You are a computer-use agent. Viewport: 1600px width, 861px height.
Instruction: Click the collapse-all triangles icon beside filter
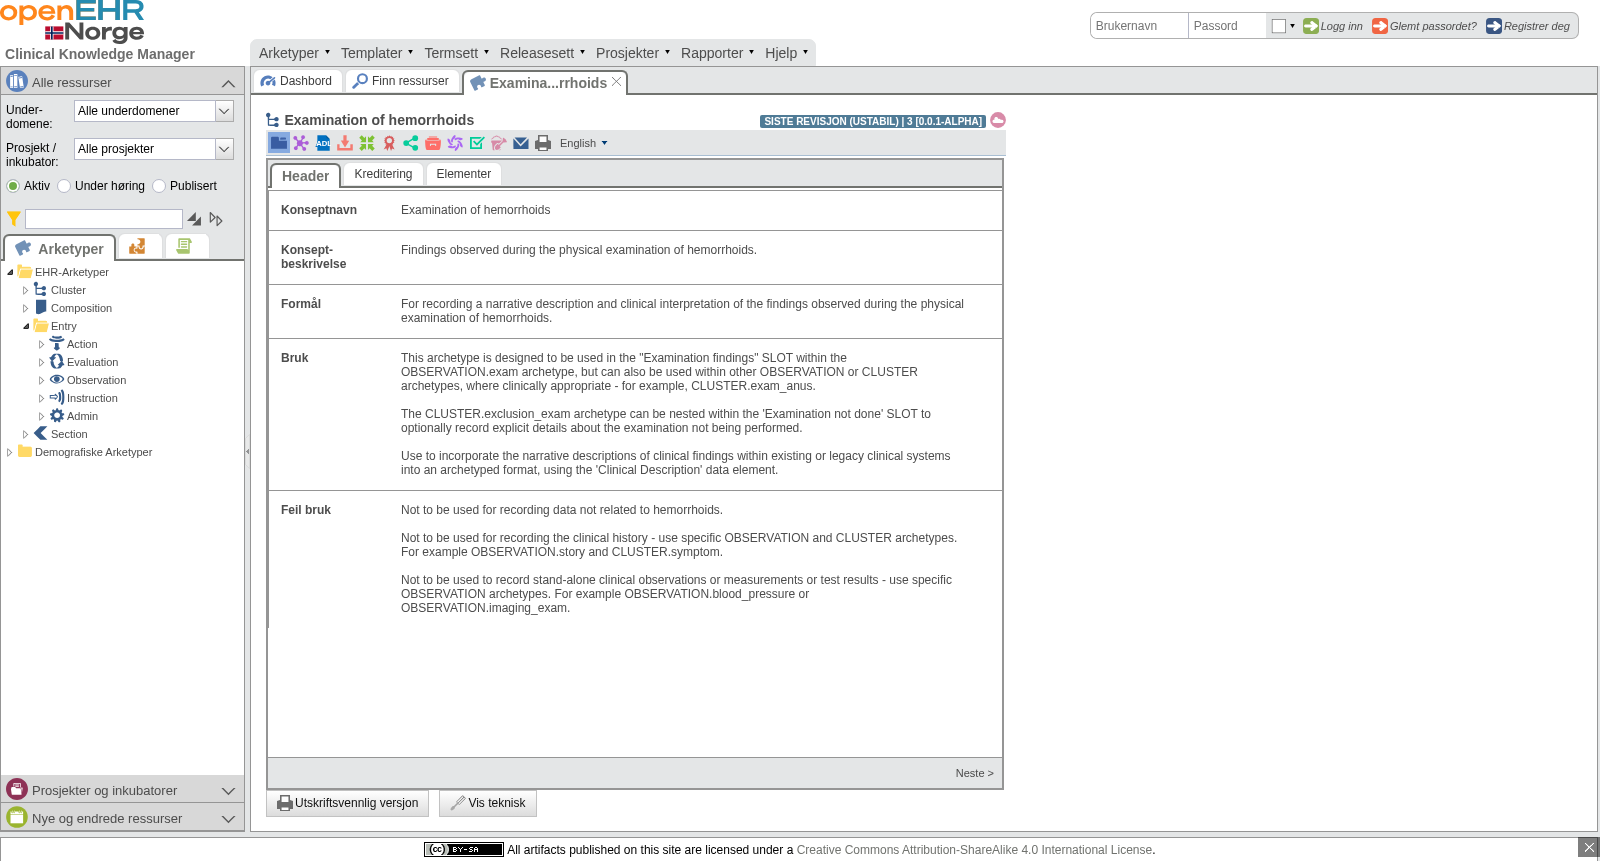(194, 219)
